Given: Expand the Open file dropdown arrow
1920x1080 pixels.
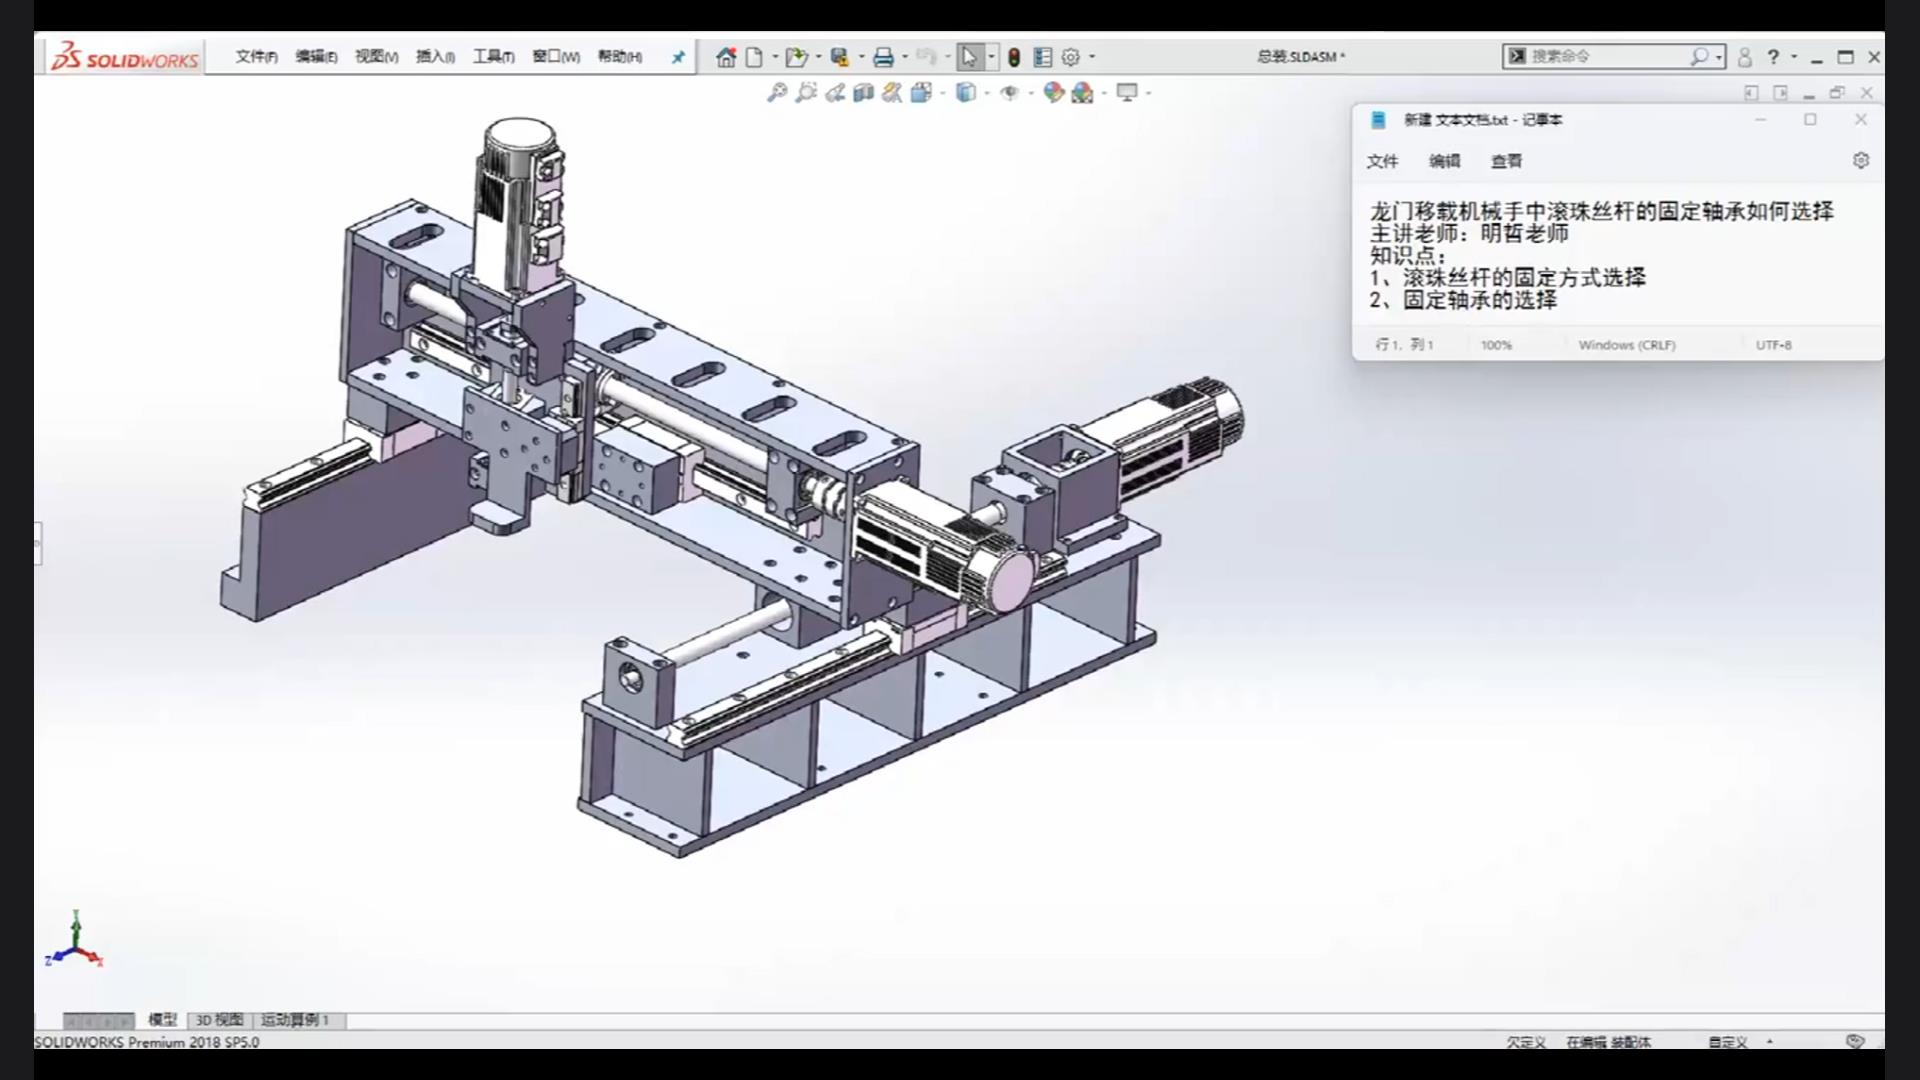Looking at the screenshot, I should click(x=818, y=57).
